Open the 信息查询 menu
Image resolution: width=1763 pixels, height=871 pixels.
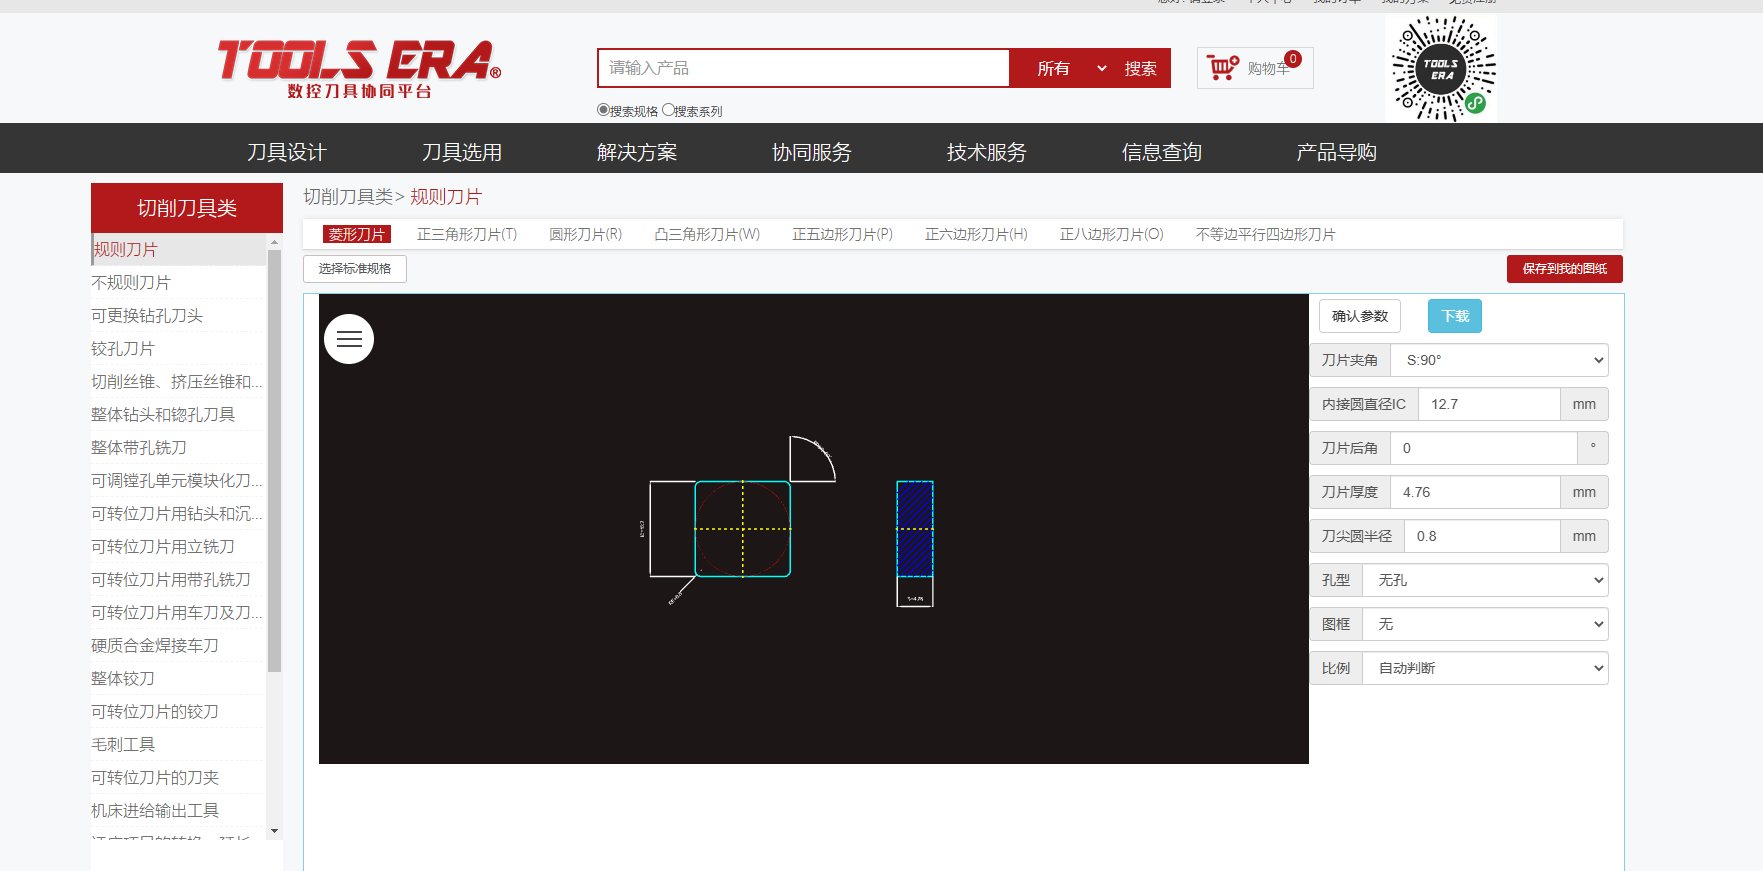(1162, 152)
